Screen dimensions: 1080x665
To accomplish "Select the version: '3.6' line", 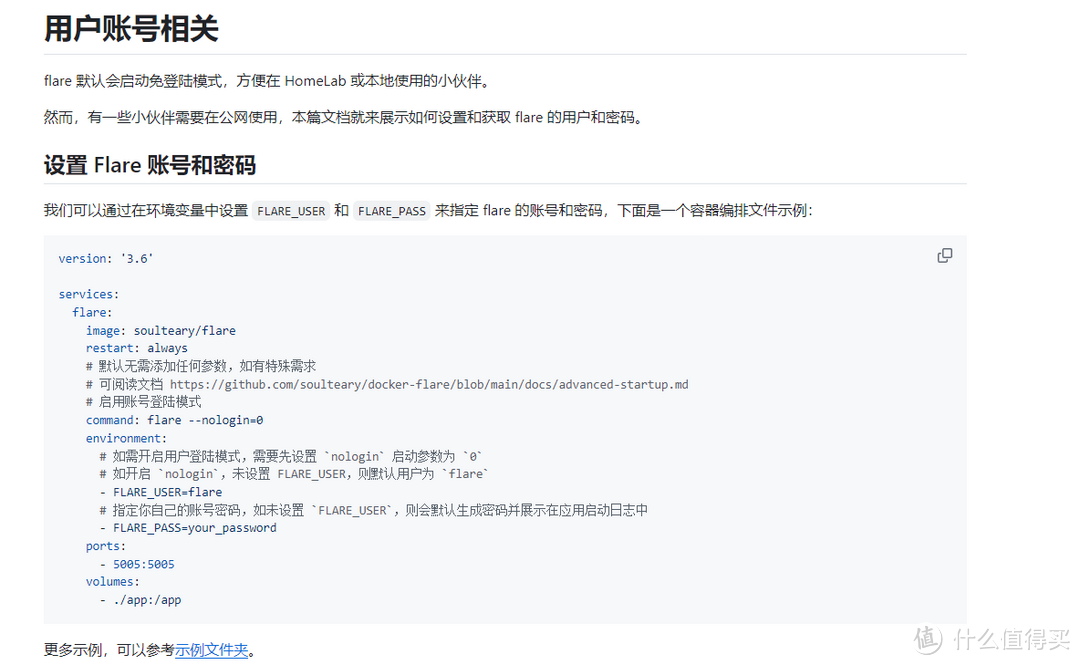I will pyautogui.click(x=106, y=258).
